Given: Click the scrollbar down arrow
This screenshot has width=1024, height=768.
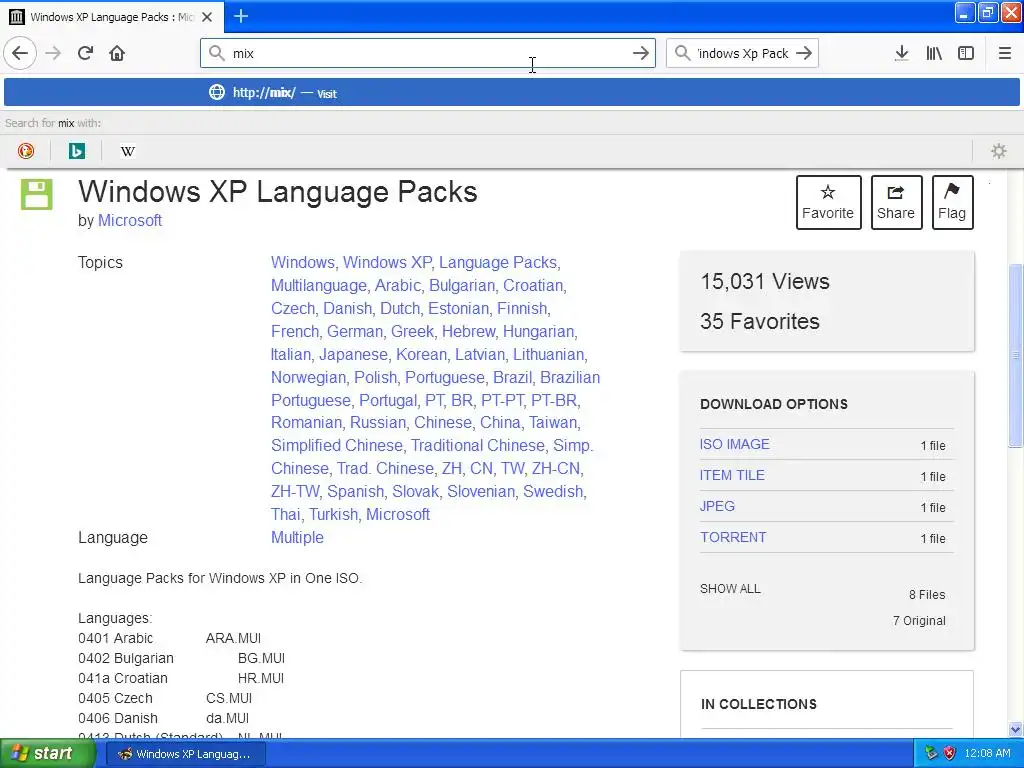Looking at the screenshot, I should pos(1015,729).
